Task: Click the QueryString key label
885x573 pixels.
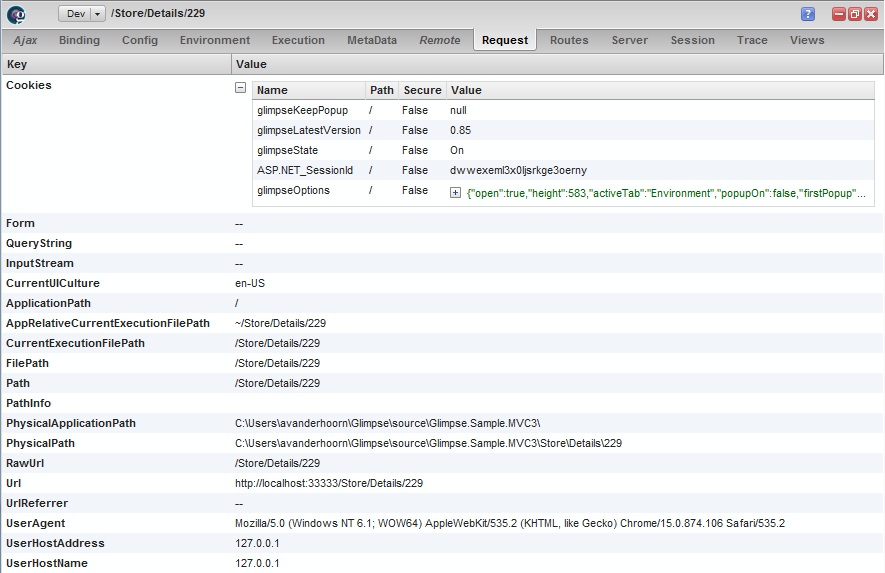Action: point(39,243)
